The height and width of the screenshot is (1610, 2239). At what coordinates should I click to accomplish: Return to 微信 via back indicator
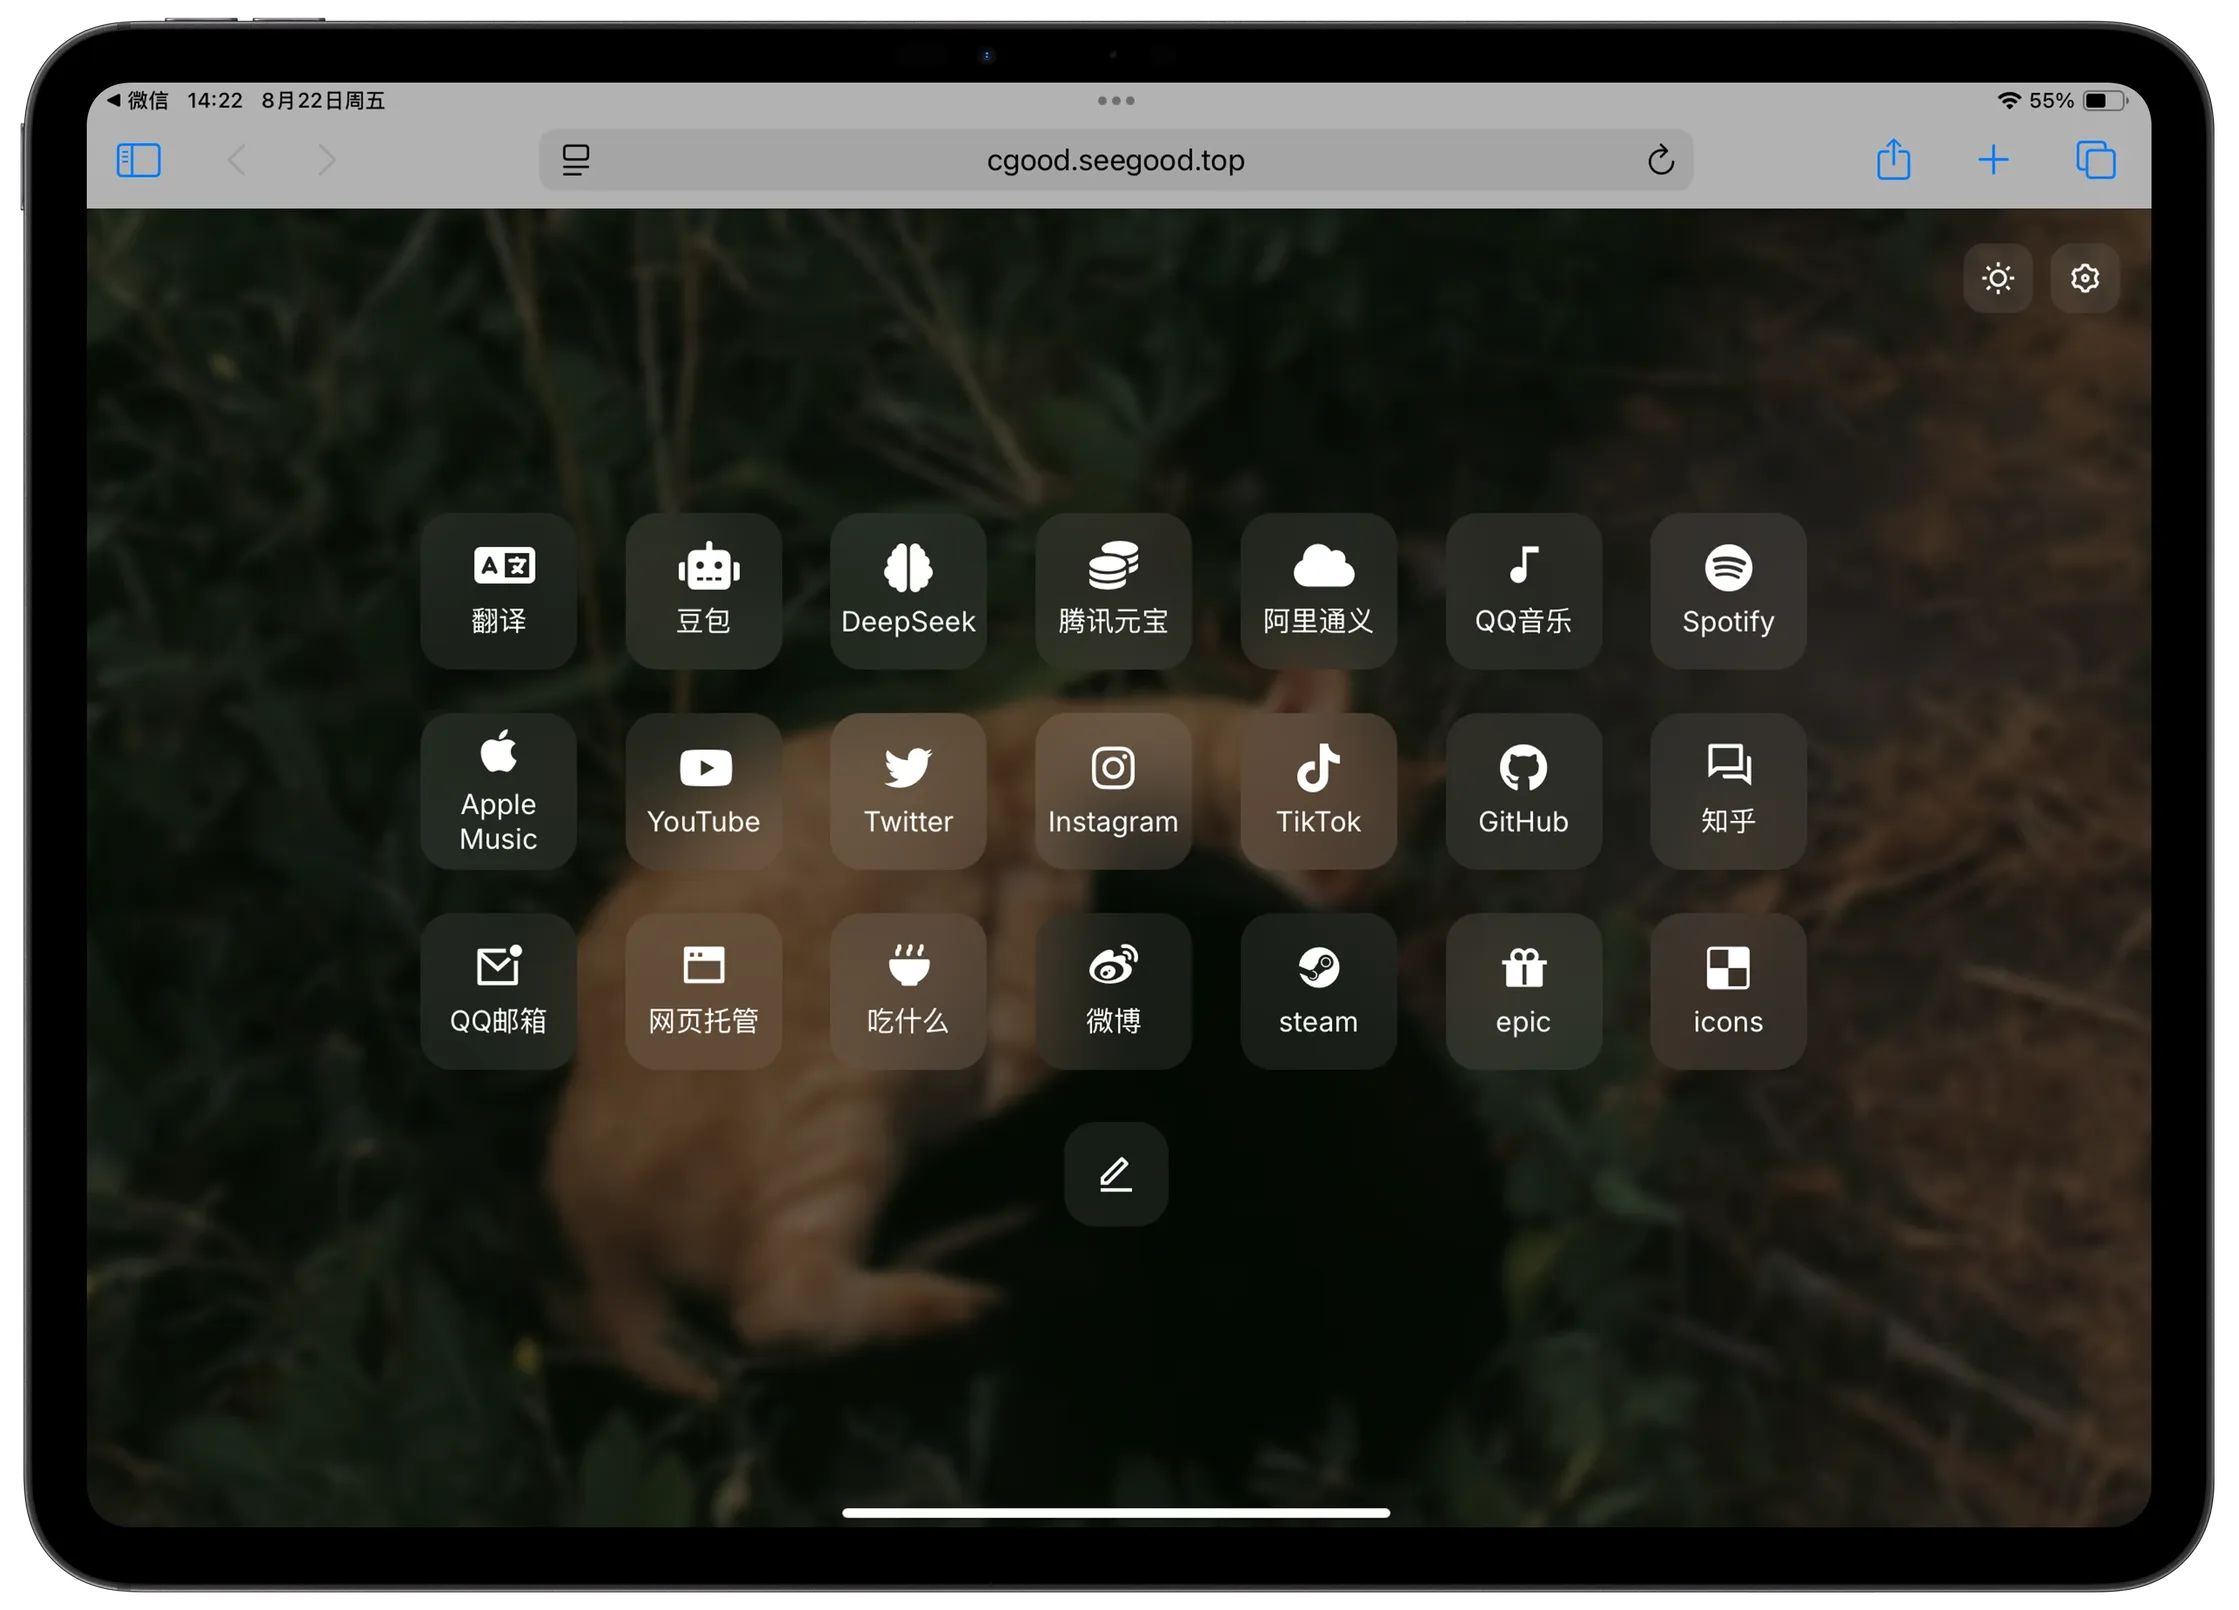[x=137, y=100]
